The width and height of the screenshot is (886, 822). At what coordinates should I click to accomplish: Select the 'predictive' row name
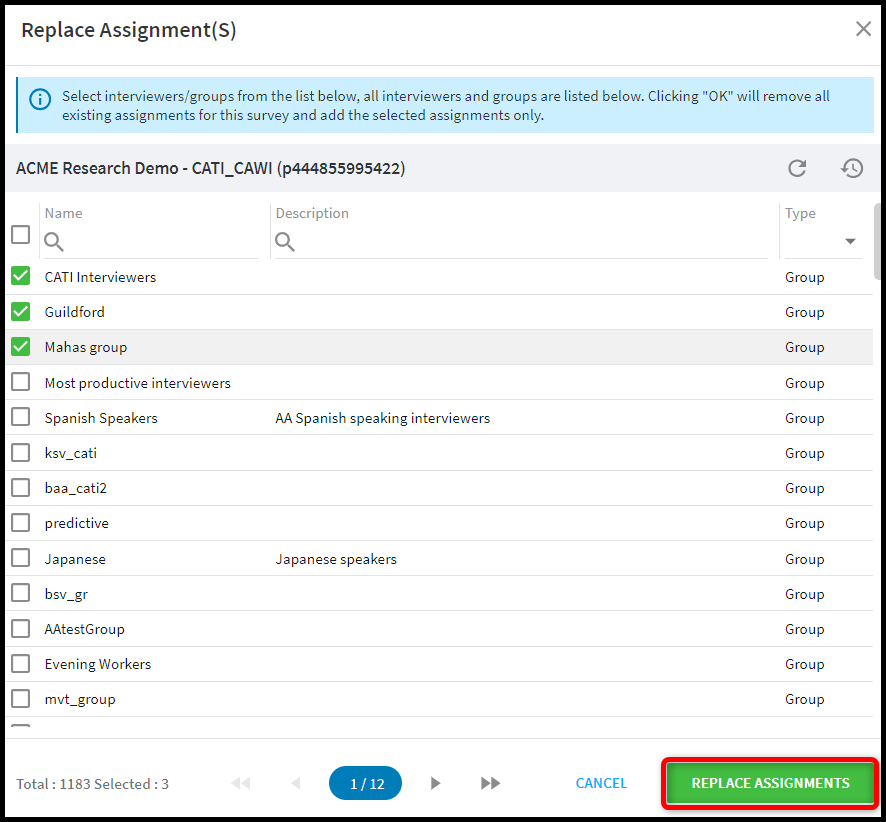click(77, 524)
